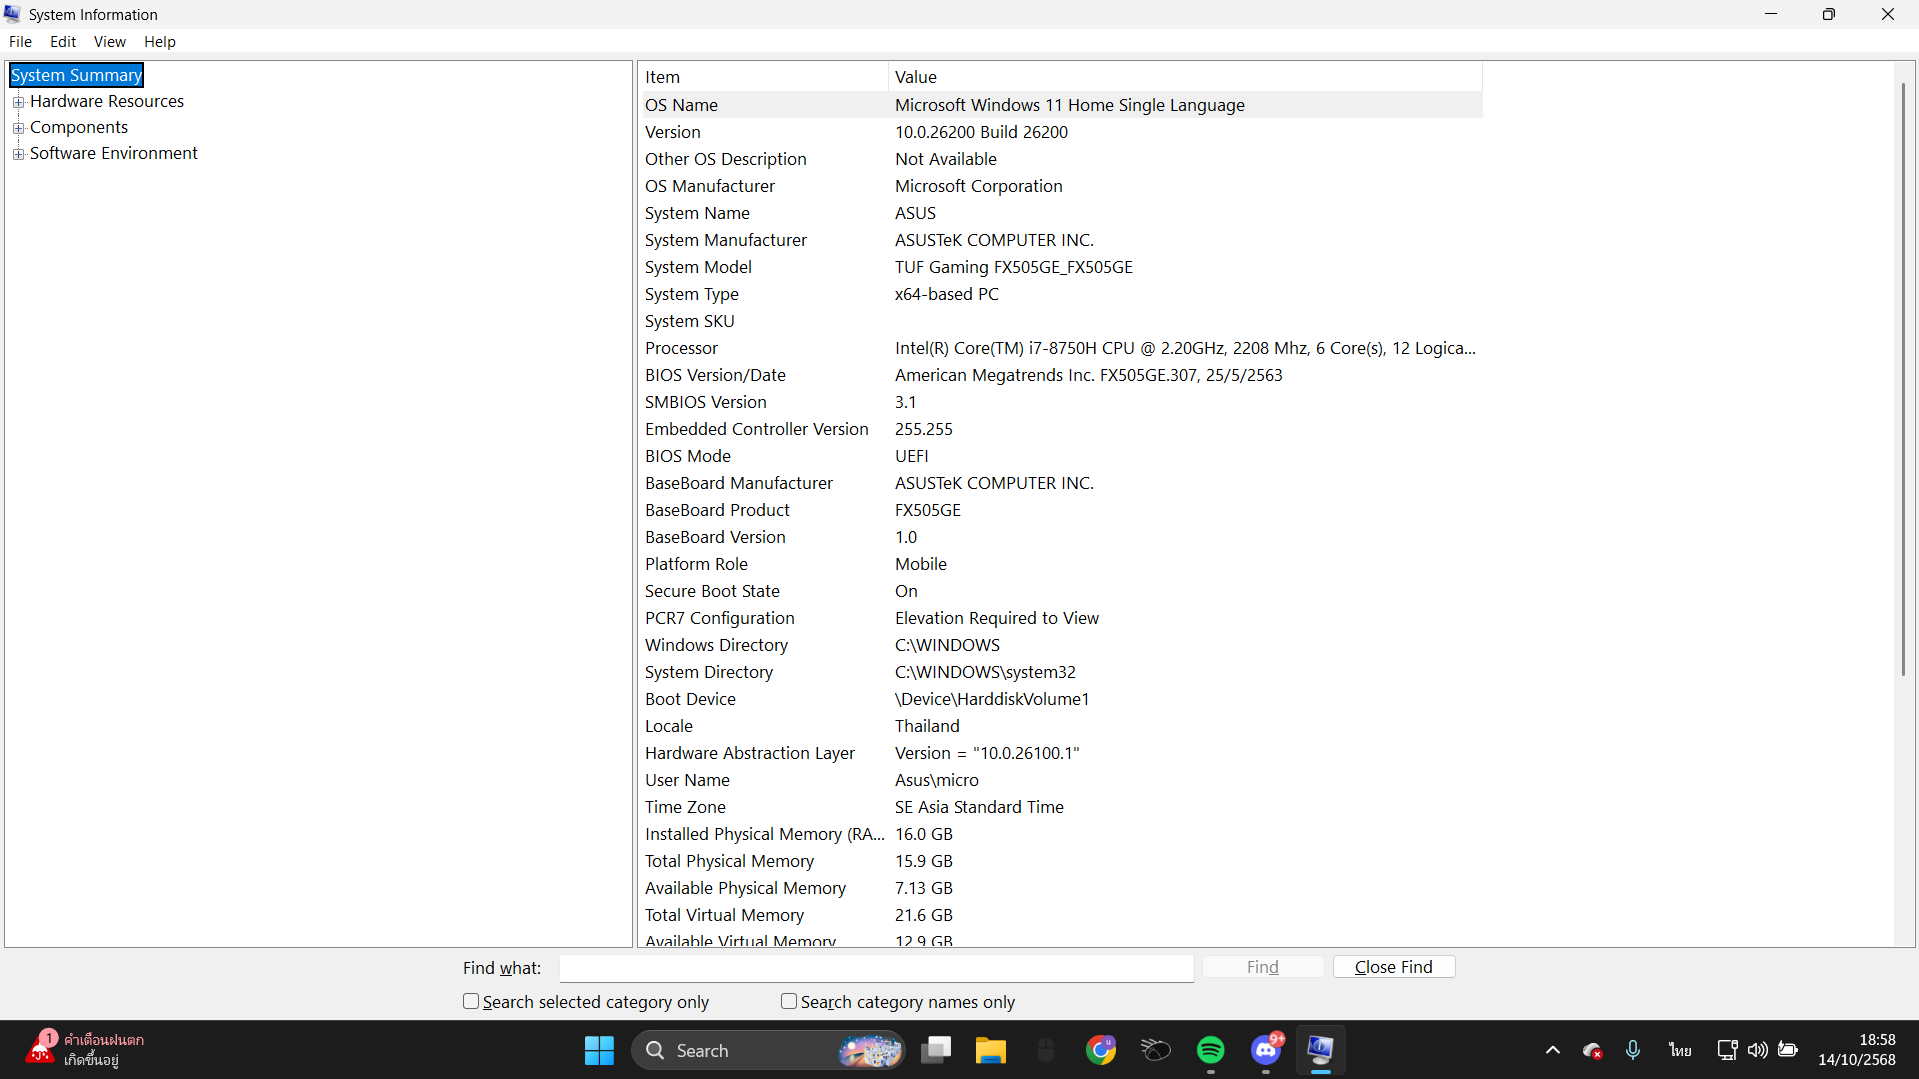Open the volume tray icon
Viewport: 1919px width, 1079px height.
(1757, 1050)
